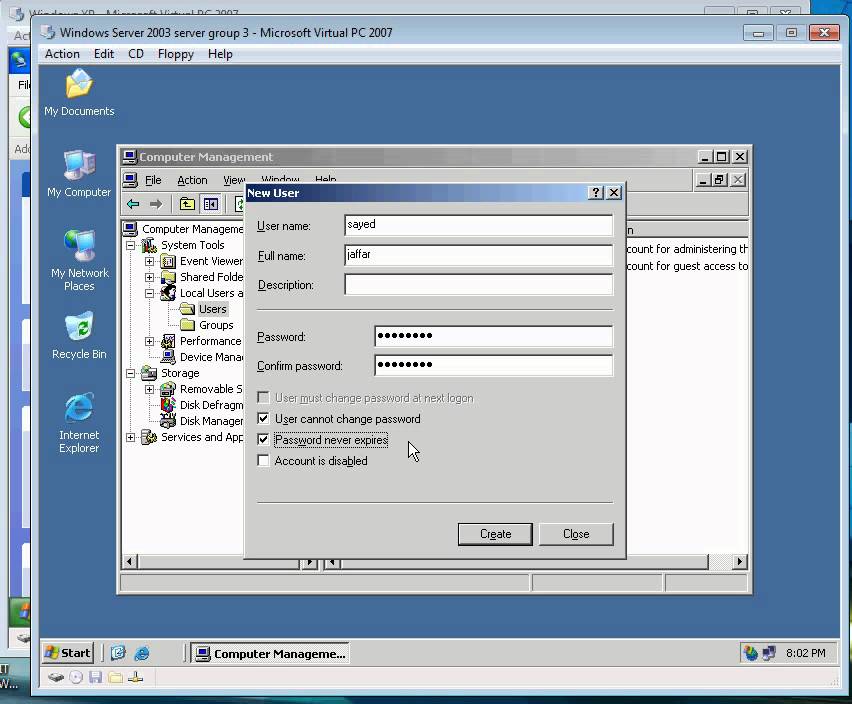Collapse Local Users and Groups node

pos(149,293)
